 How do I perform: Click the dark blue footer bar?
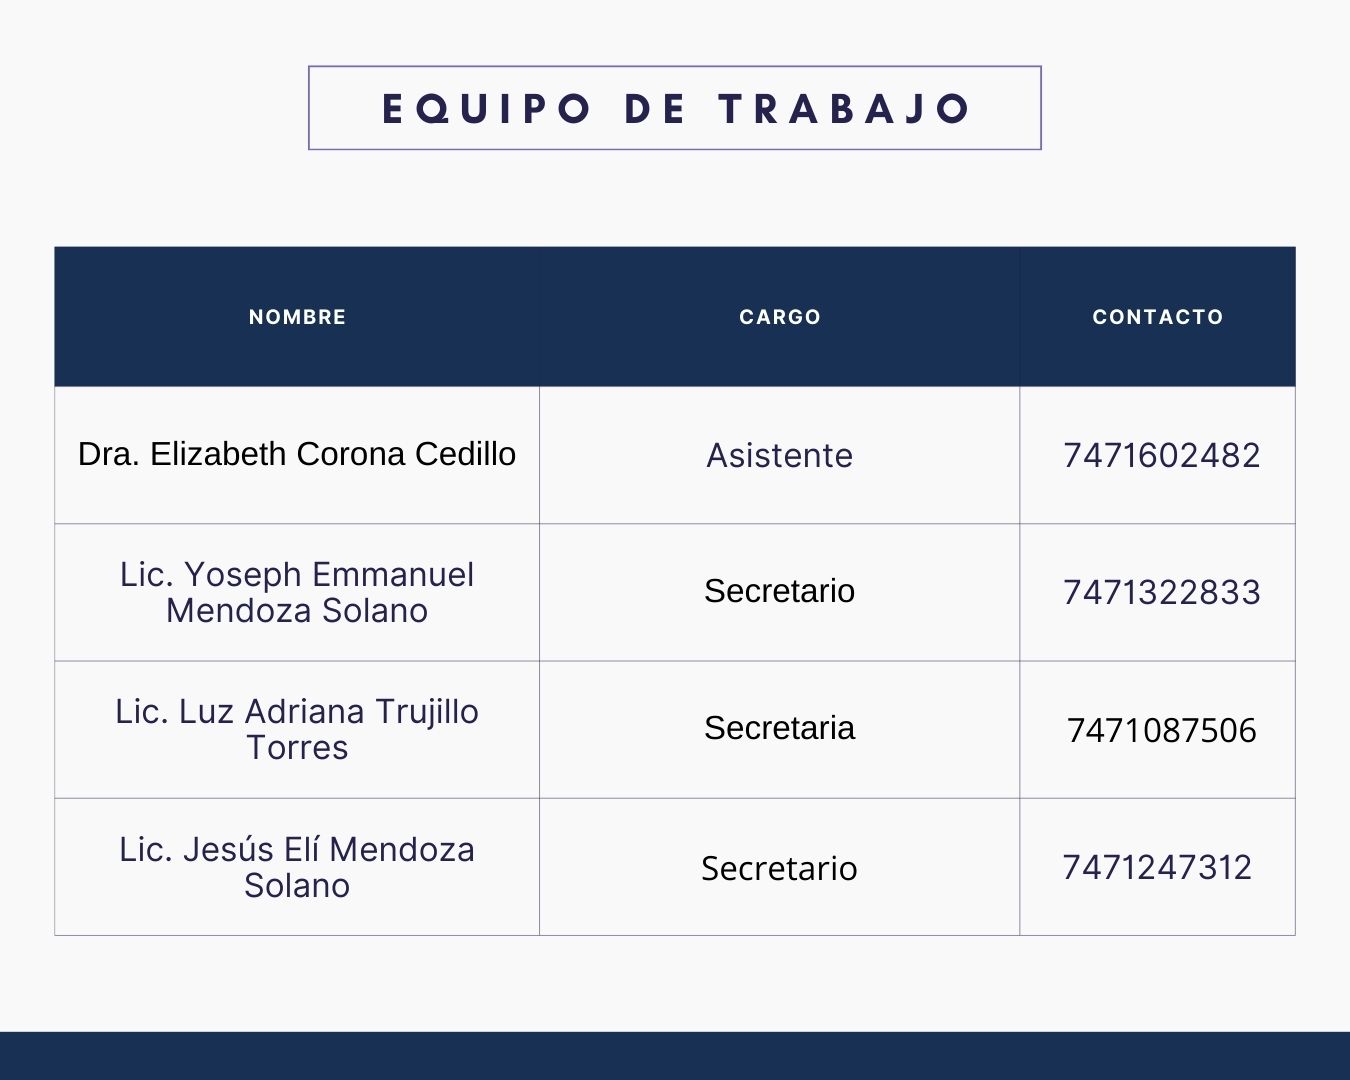click(x=675, y=1056)
